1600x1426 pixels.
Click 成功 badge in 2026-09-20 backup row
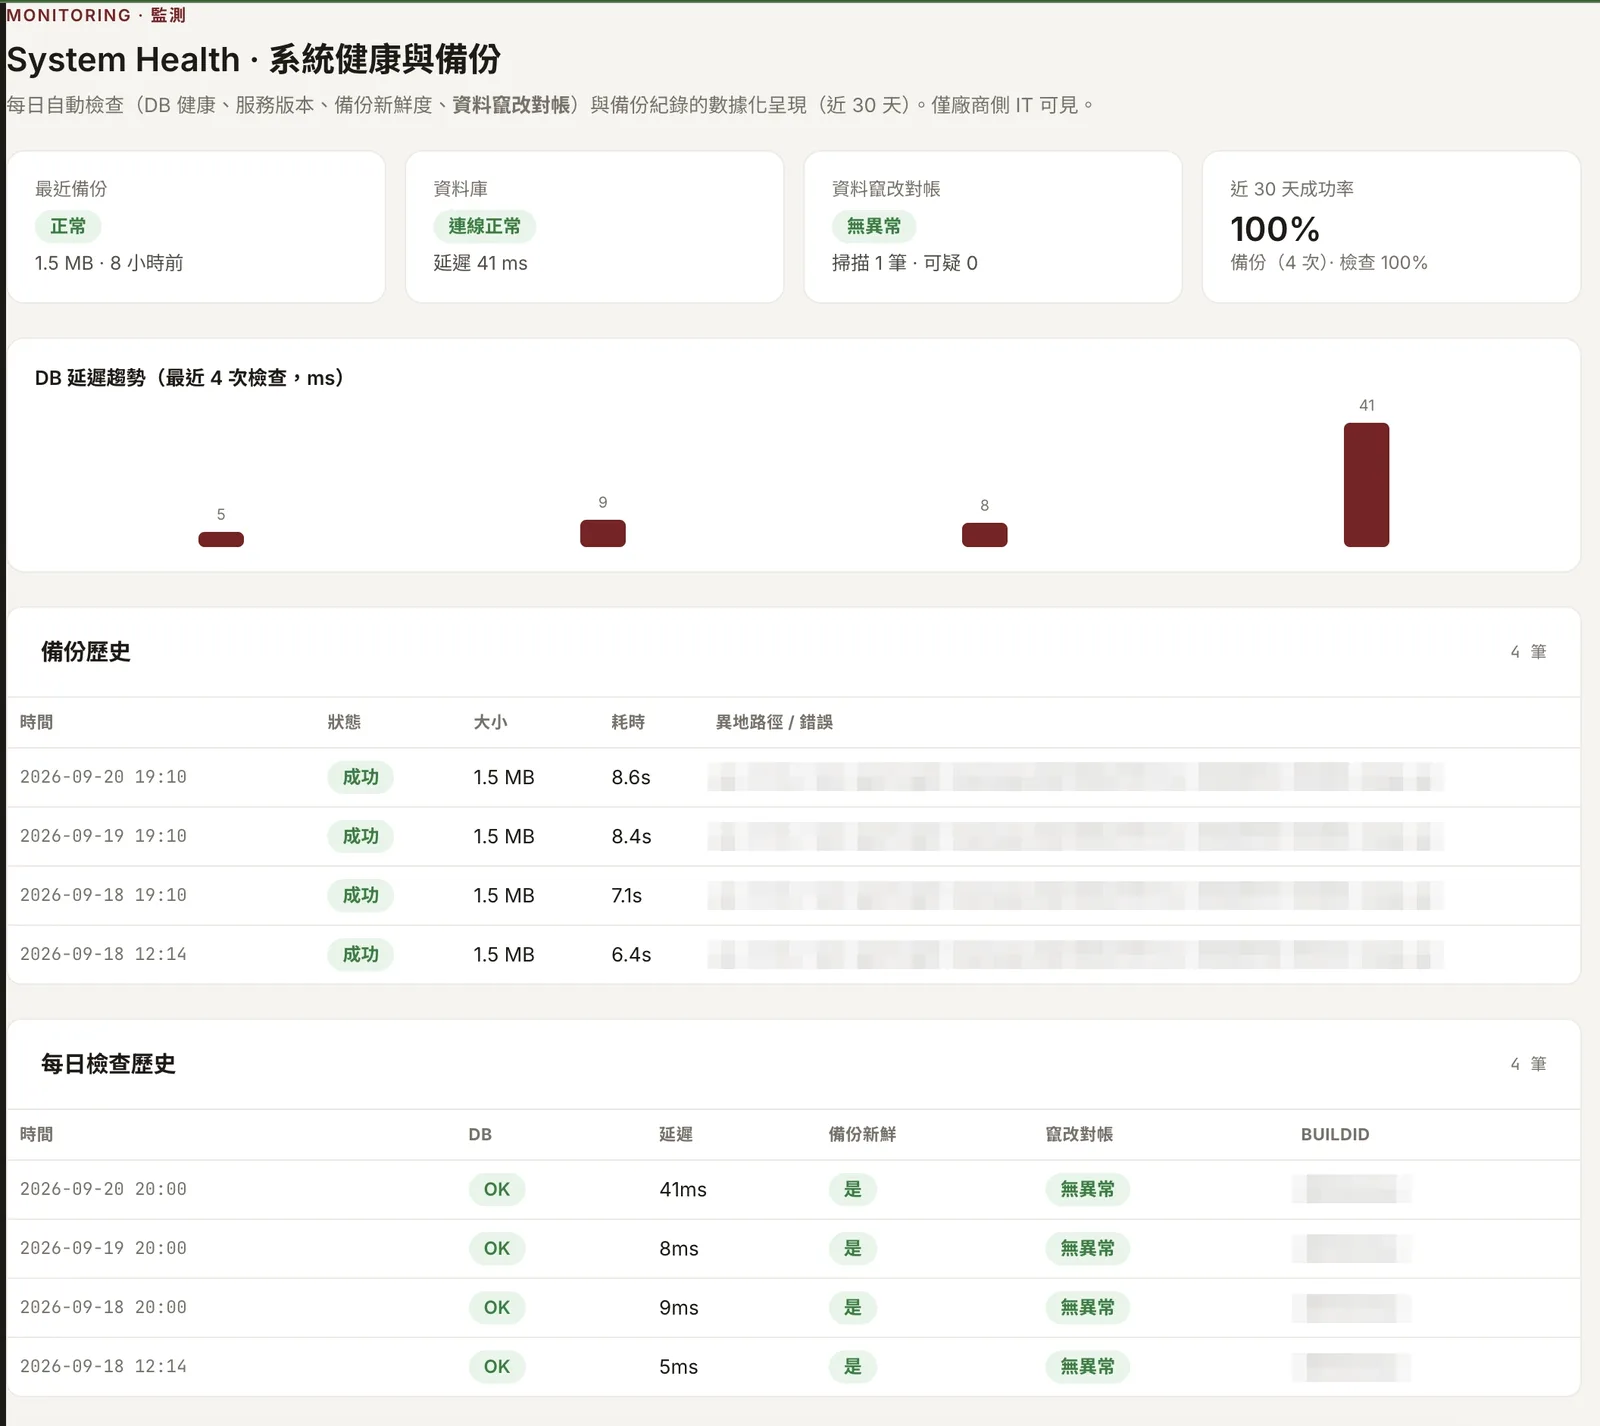(x=361, y=777)
